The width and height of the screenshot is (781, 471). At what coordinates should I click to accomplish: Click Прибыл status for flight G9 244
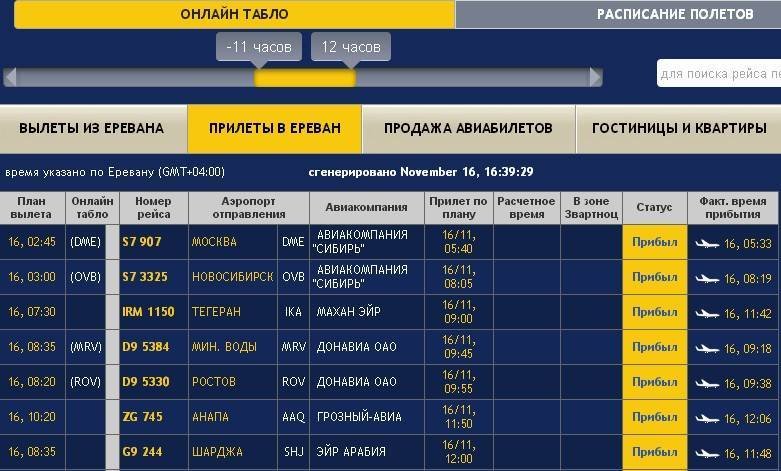pos(654,452)
